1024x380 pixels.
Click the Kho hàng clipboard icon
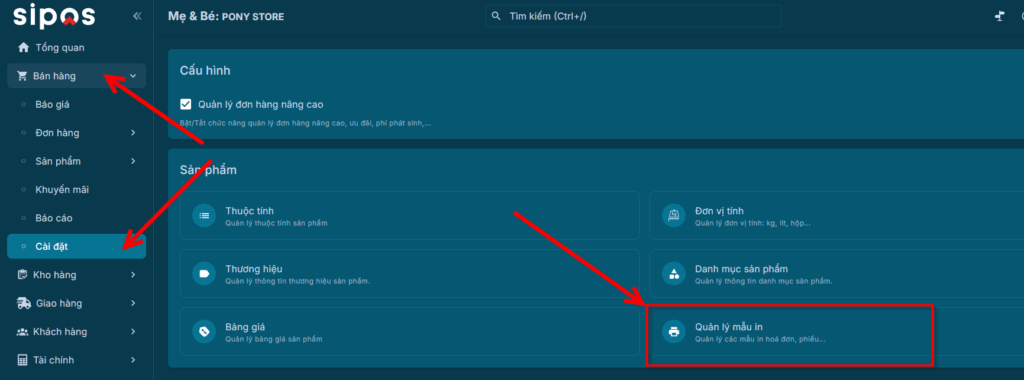[x=22, y=275]
